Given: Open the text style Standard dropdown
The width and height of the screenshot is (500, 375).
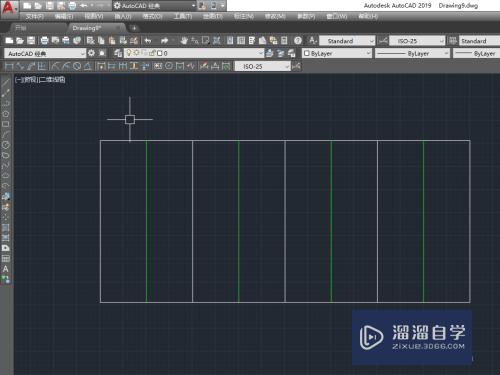Looking at the screenshot, I should click(x=347, y=41).
